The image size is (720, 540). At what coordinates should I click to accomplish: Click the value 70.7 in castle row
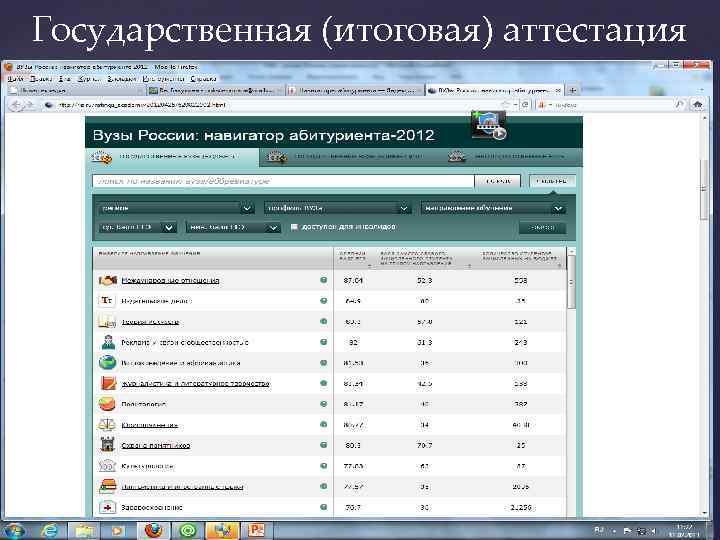424,445
